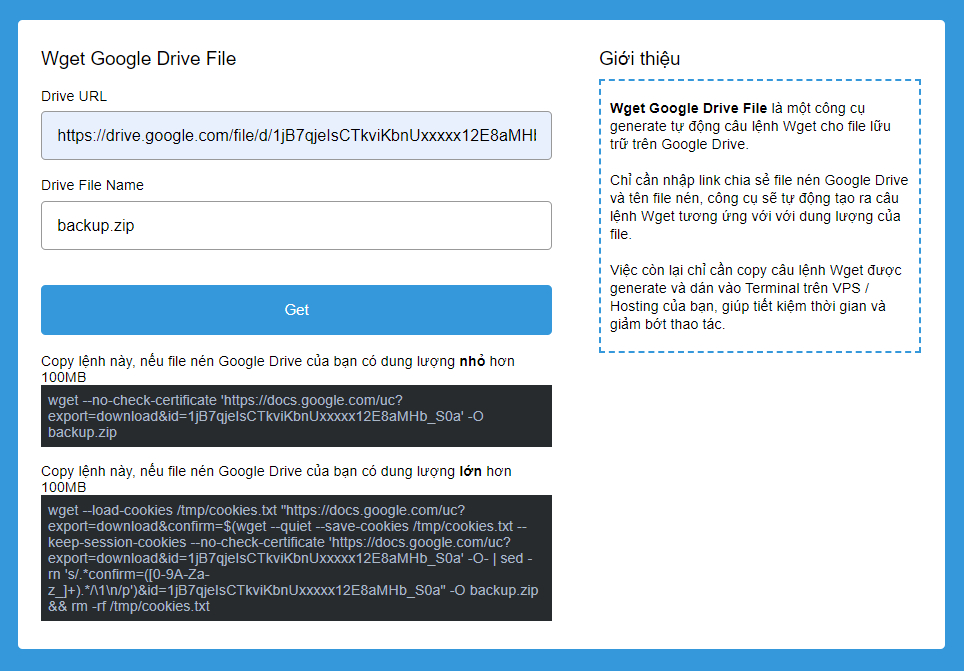This screenshot has width=964, height=671.
Task: Click the bold 'Wget Google Drive File' intro text
Action: (689, 108)
